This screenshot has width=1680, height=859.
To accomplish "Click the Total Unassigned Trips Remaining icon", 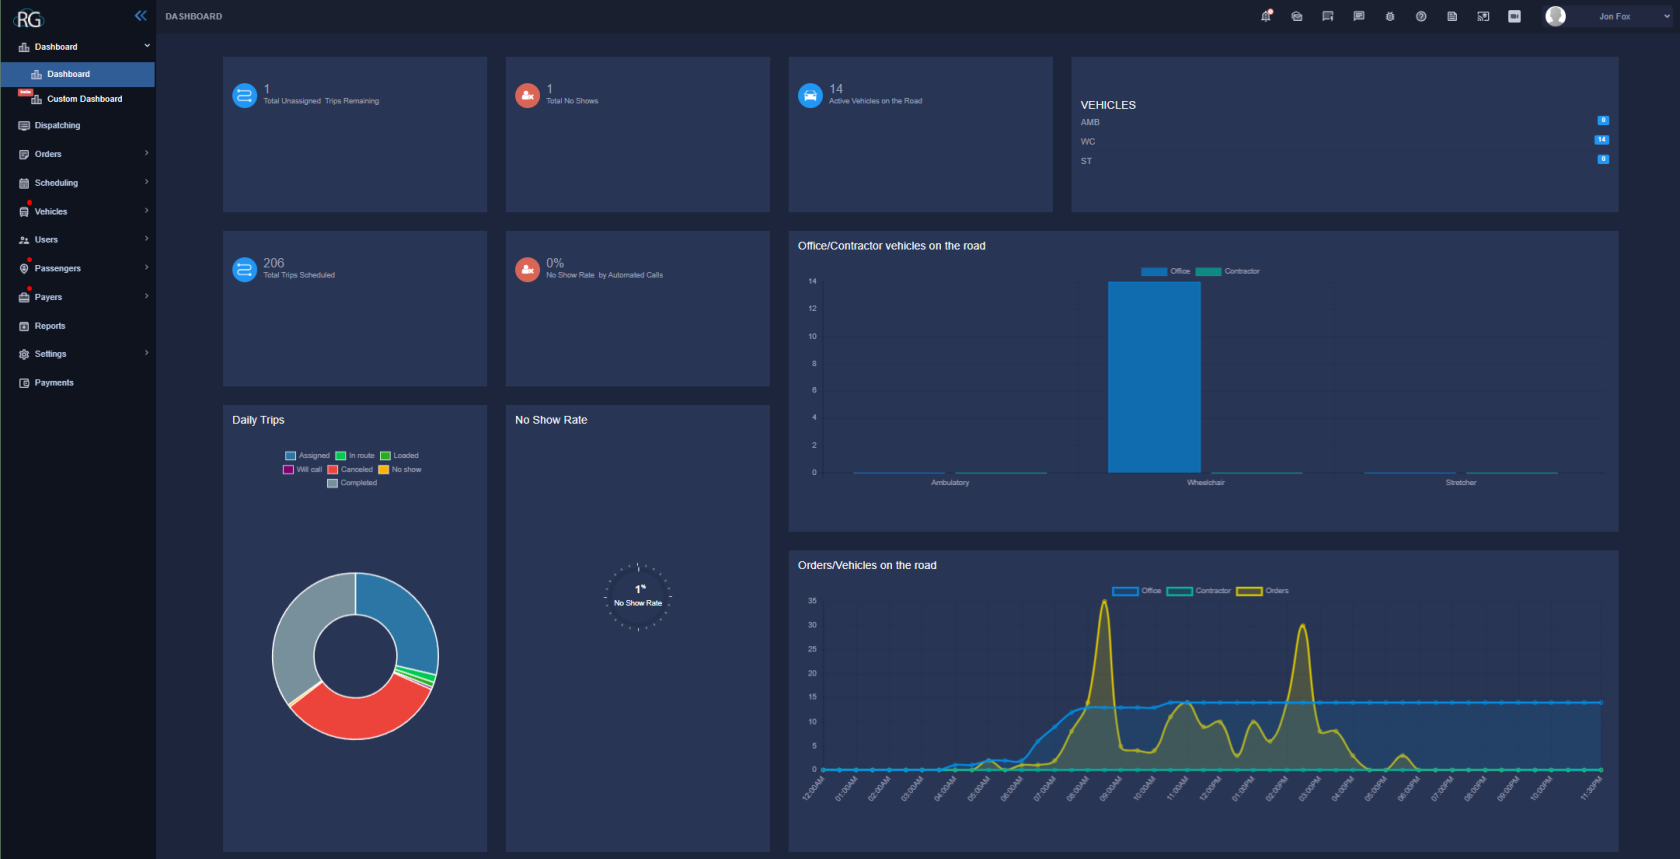I will coord(245,95).
